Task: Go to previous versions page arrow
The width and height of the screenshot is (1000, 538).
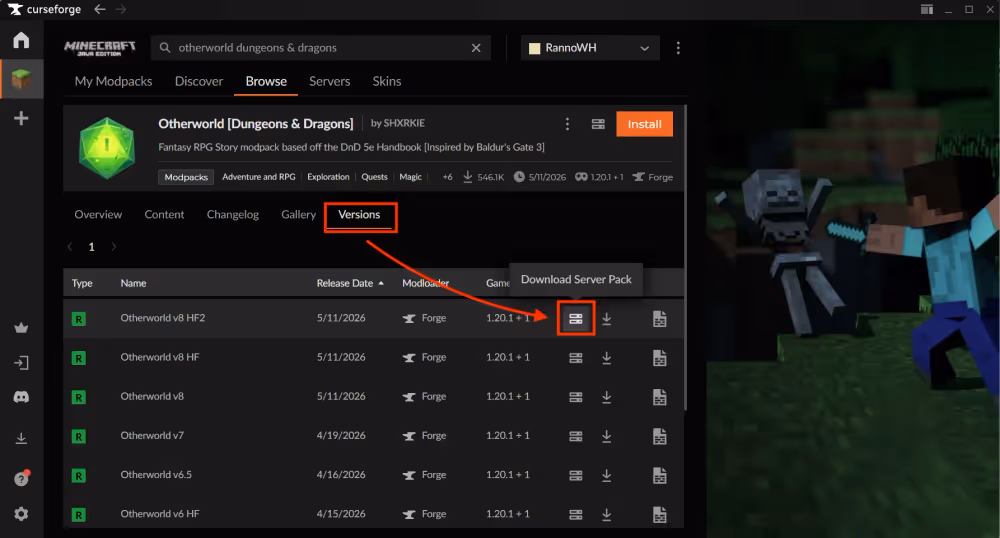Action: tap(70, 247)
